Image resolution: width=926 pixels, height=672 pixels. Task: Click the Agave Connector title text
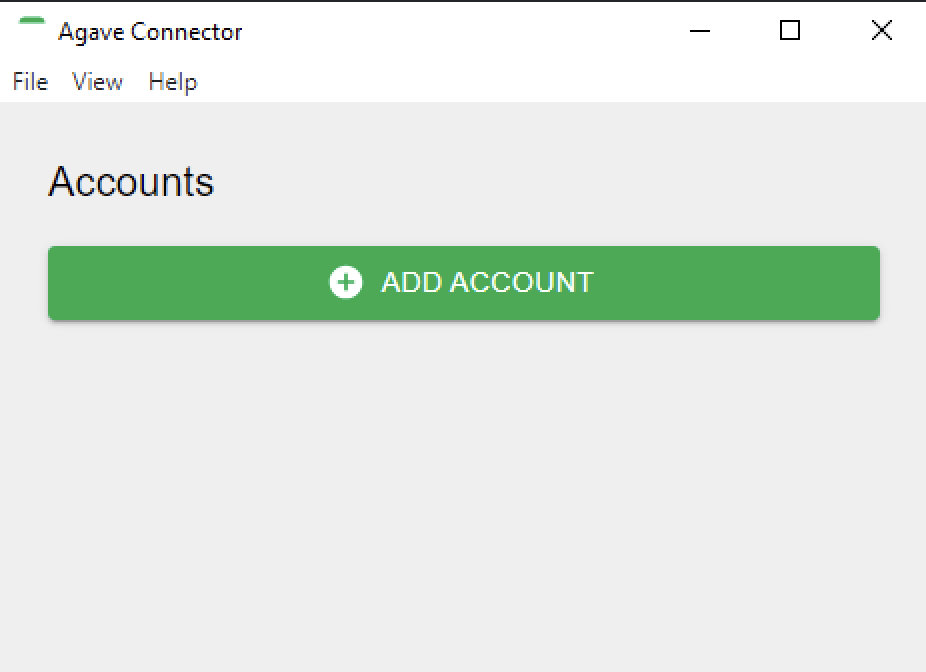[x=150, y=32]
